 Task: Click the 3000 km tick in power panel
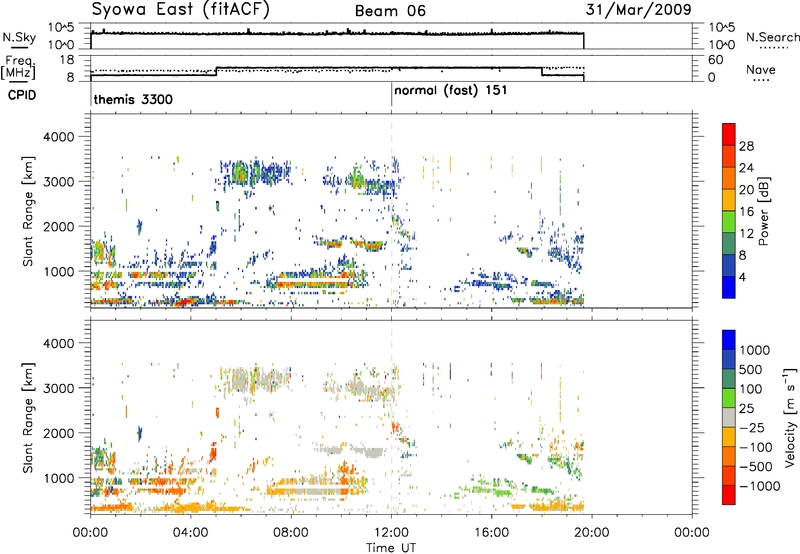tap(58, 182)
